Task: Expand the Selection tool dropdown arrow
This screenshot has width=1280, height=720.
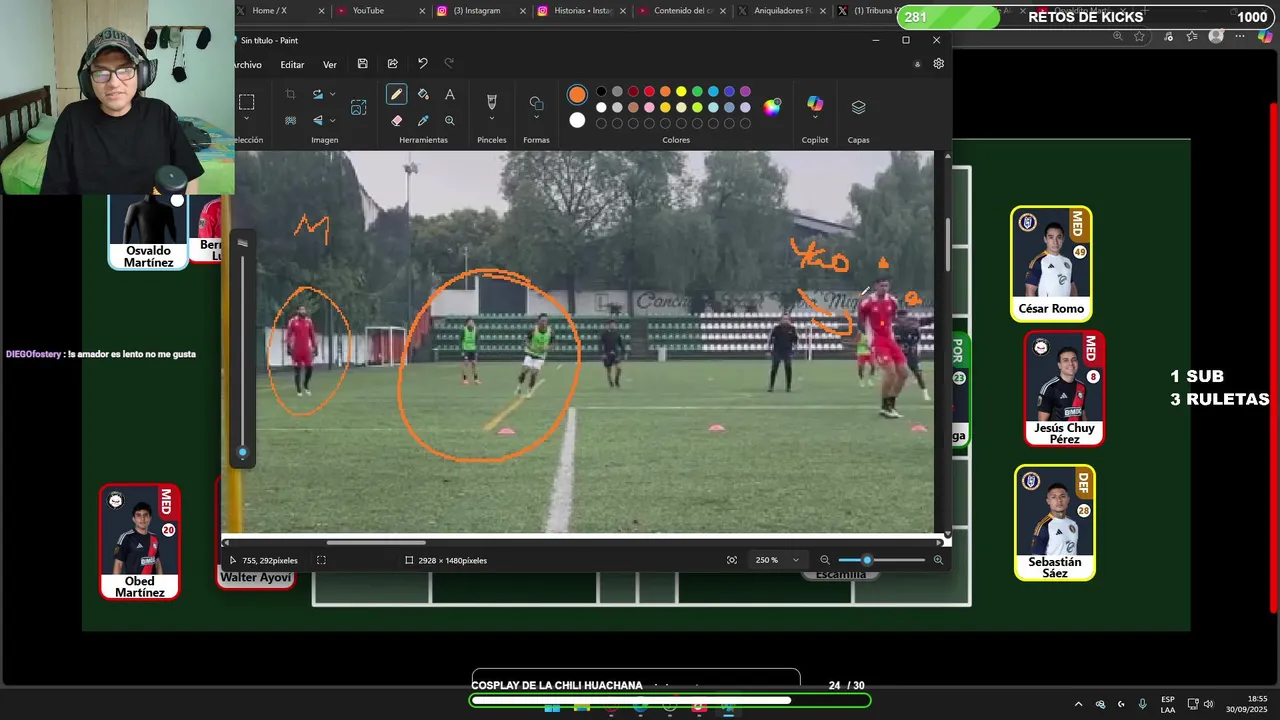Action: (x=246, y=118)
